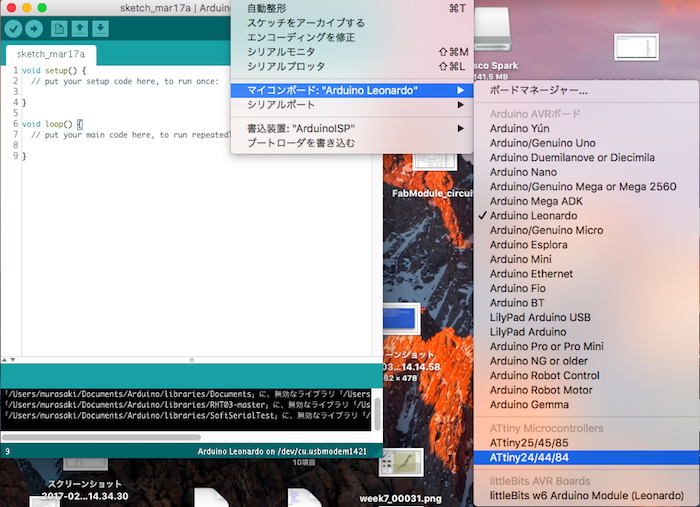Open ボードマネージャー… from board list
700x507 pixels.
point(586,91)
